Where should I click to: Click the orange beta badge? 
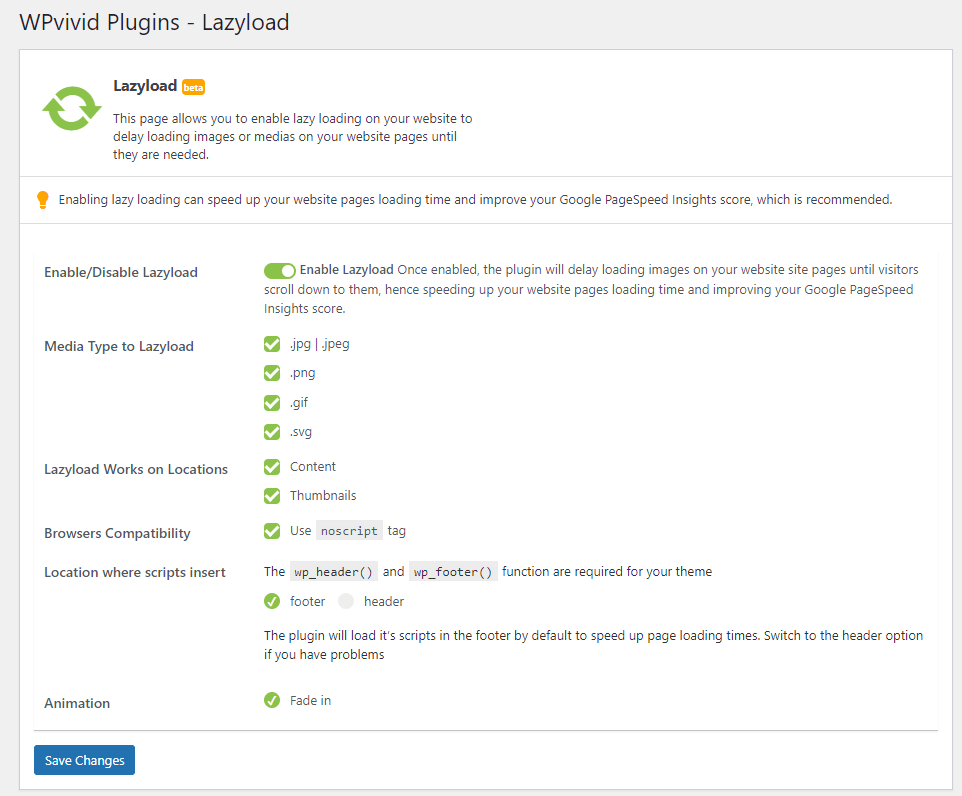point(194,87)
